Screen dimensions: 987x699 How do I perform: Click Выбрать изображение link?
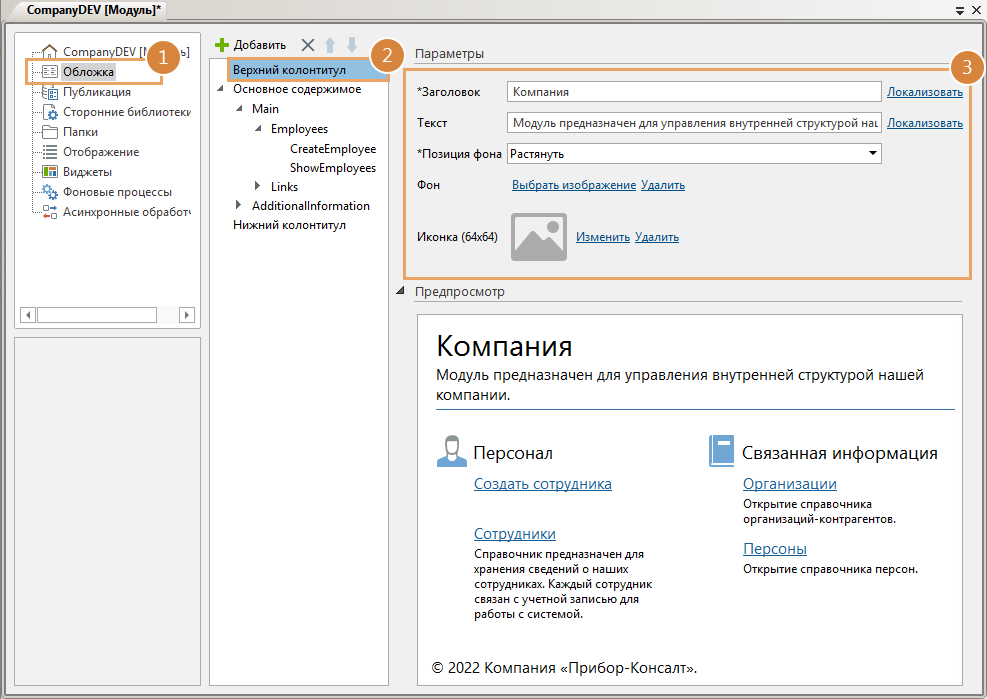(x=573, y=185)
